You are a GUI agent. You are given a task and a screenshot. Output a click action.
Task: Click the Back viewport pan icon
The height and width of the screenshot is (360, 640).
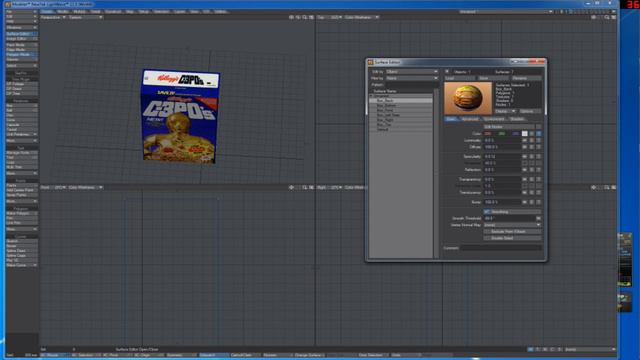click(x=291, y=188)
